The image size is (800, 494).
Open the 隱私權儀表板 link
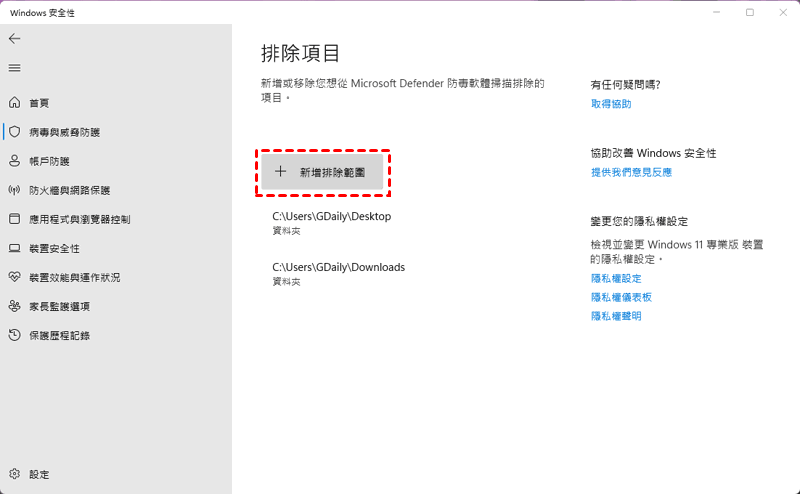[x=621, y=298]
